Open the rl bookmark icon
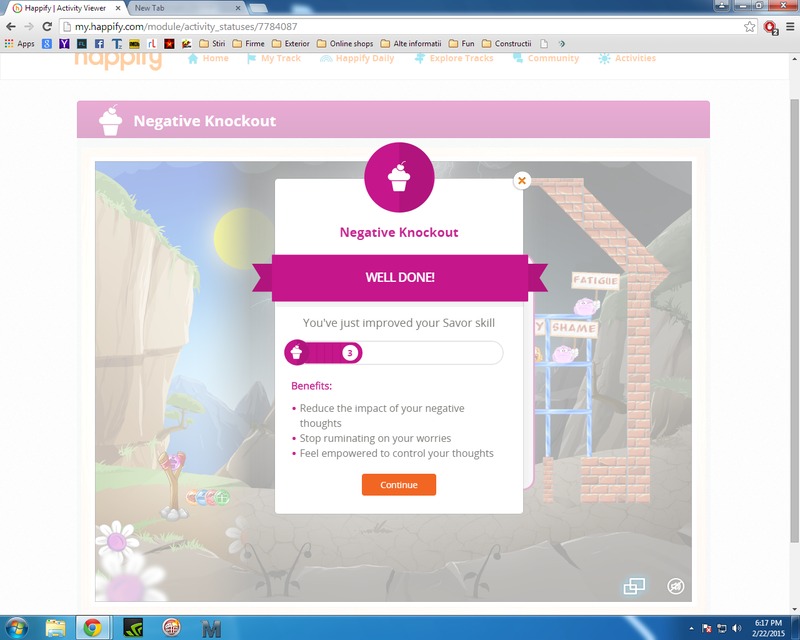Viewport: 800px width, 640px height. [x=152, y=43]
